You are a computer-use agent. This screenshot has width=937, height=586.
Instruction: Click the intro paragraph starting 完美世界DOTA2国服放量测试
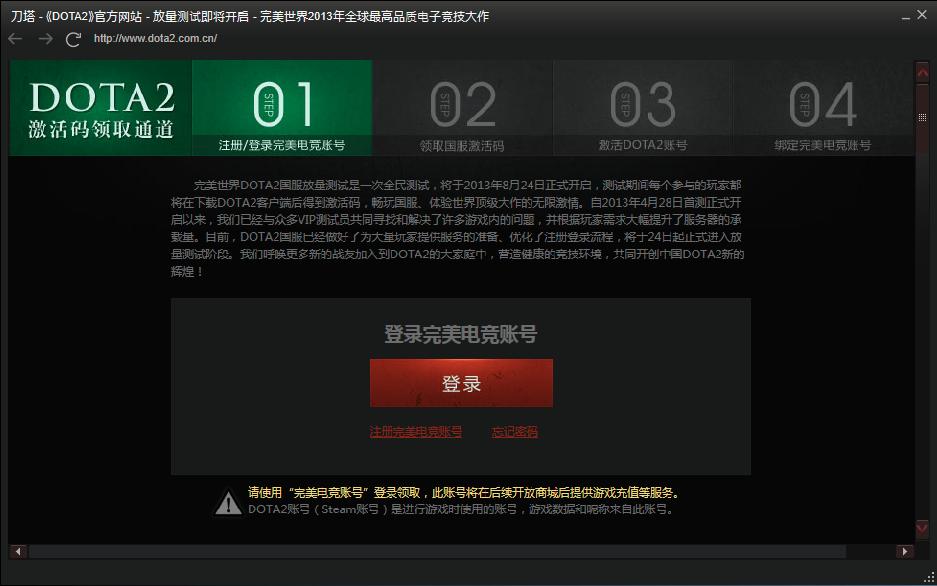point(457,228)
